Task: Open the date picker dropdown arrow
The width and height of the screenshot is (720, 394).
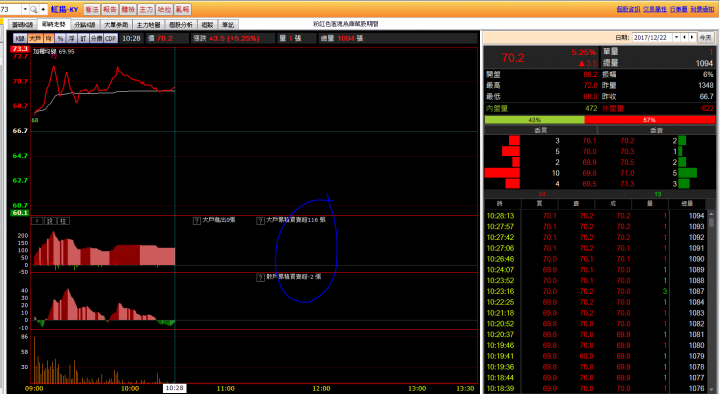Action: (676, 38)
